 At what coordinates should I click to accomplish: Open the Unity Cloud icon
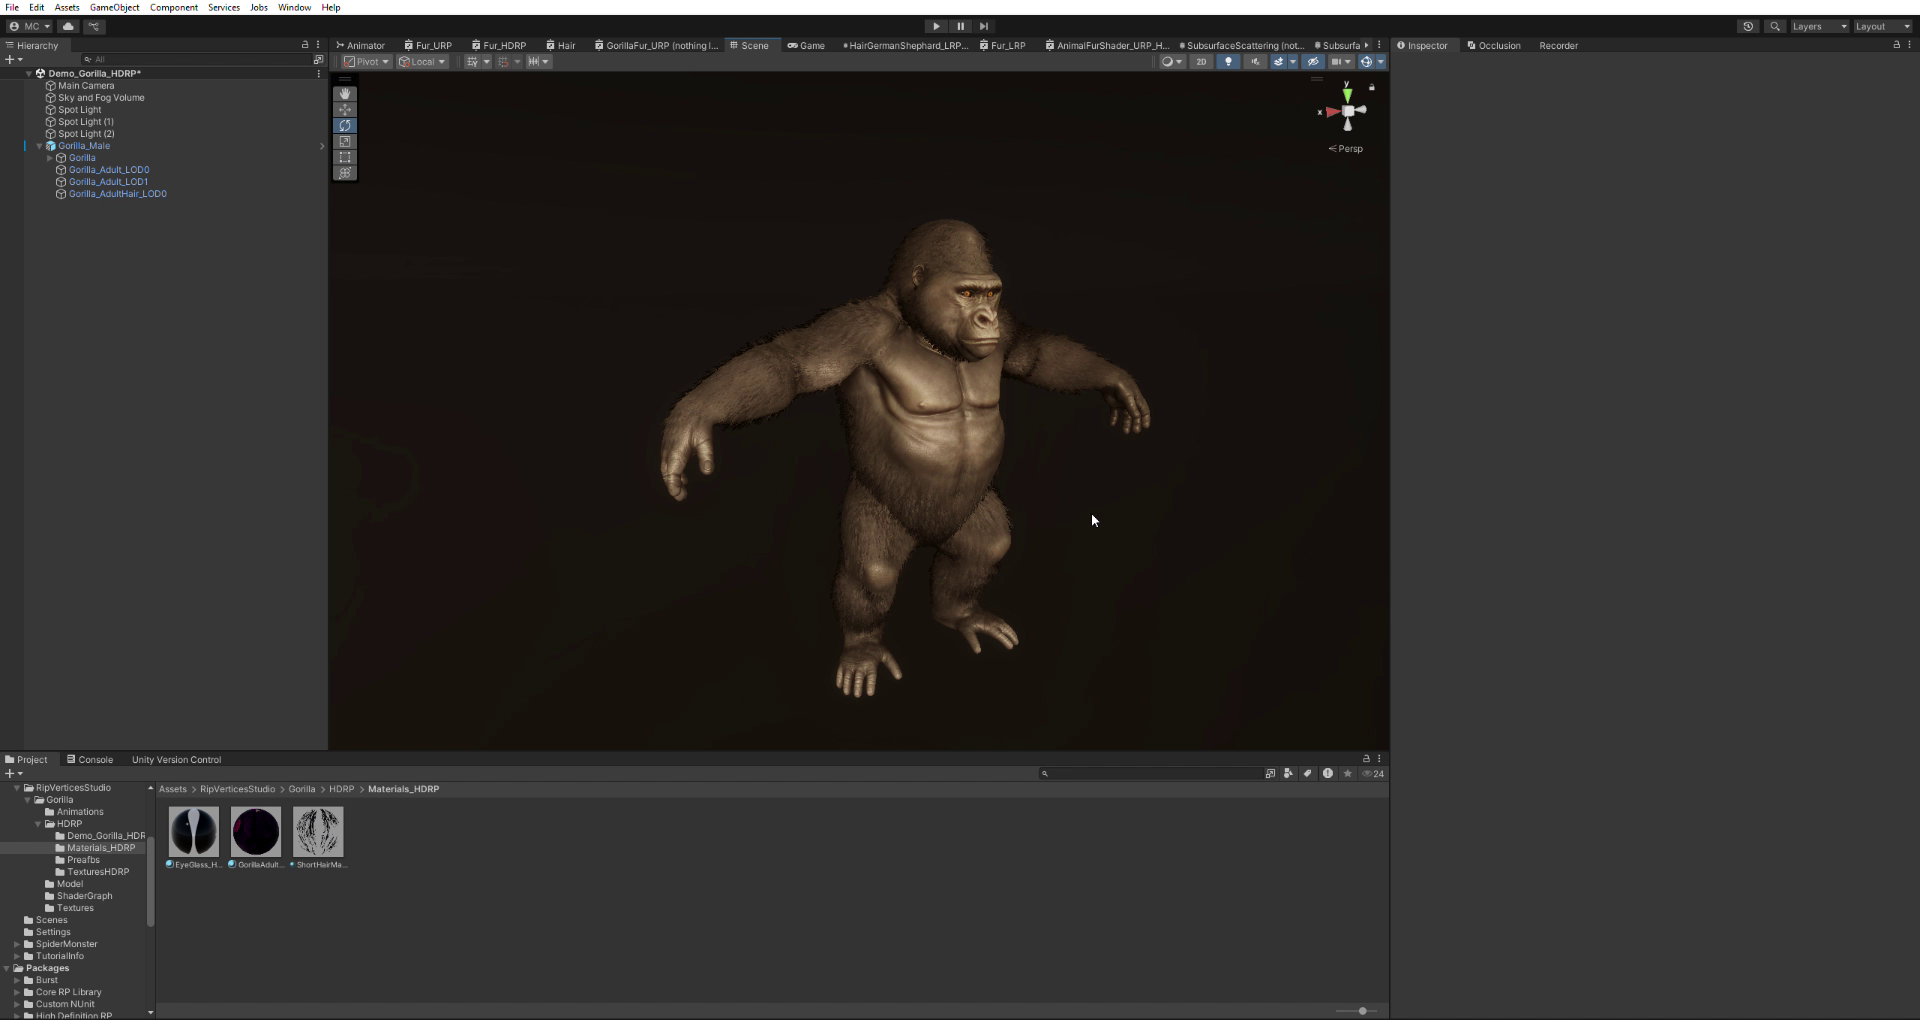tap(68, 27)
